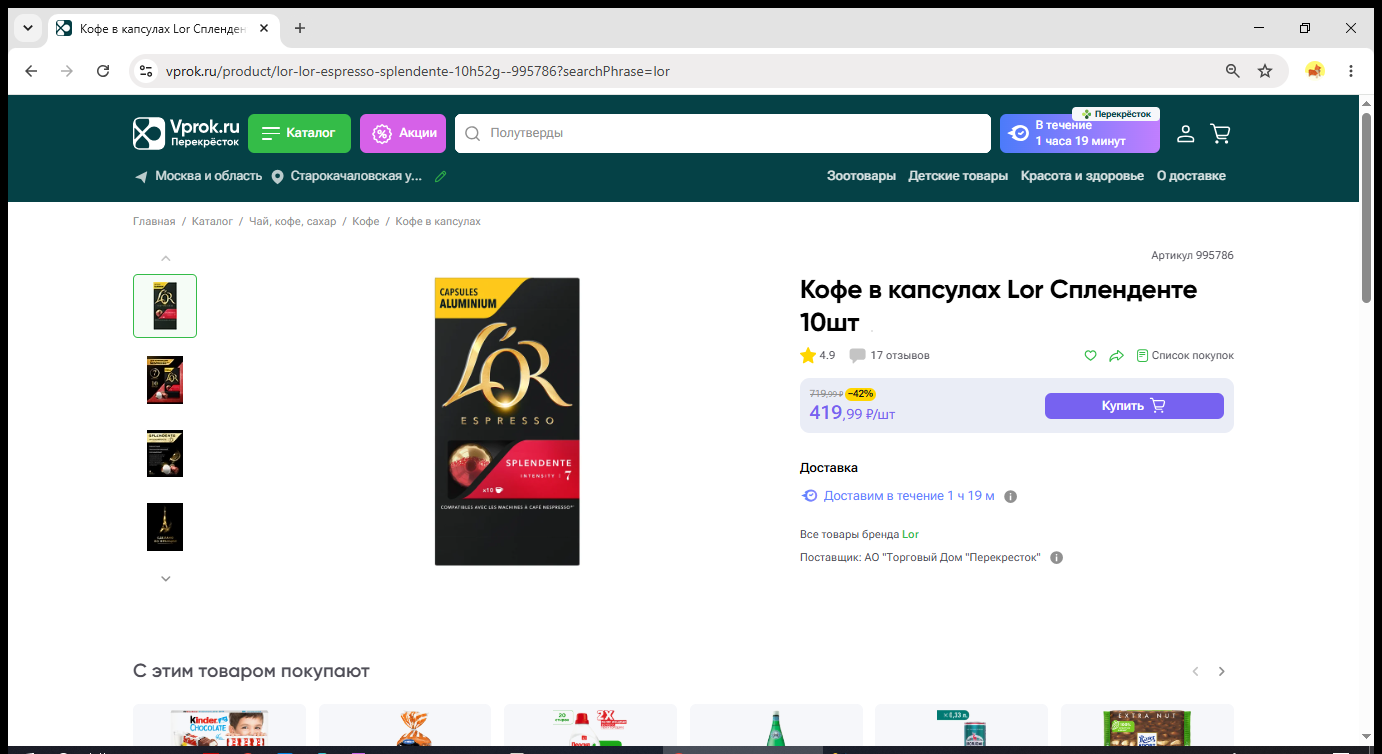Click the magnifier icon in the search box
The image size is (1382, 754).
[473, 133]
